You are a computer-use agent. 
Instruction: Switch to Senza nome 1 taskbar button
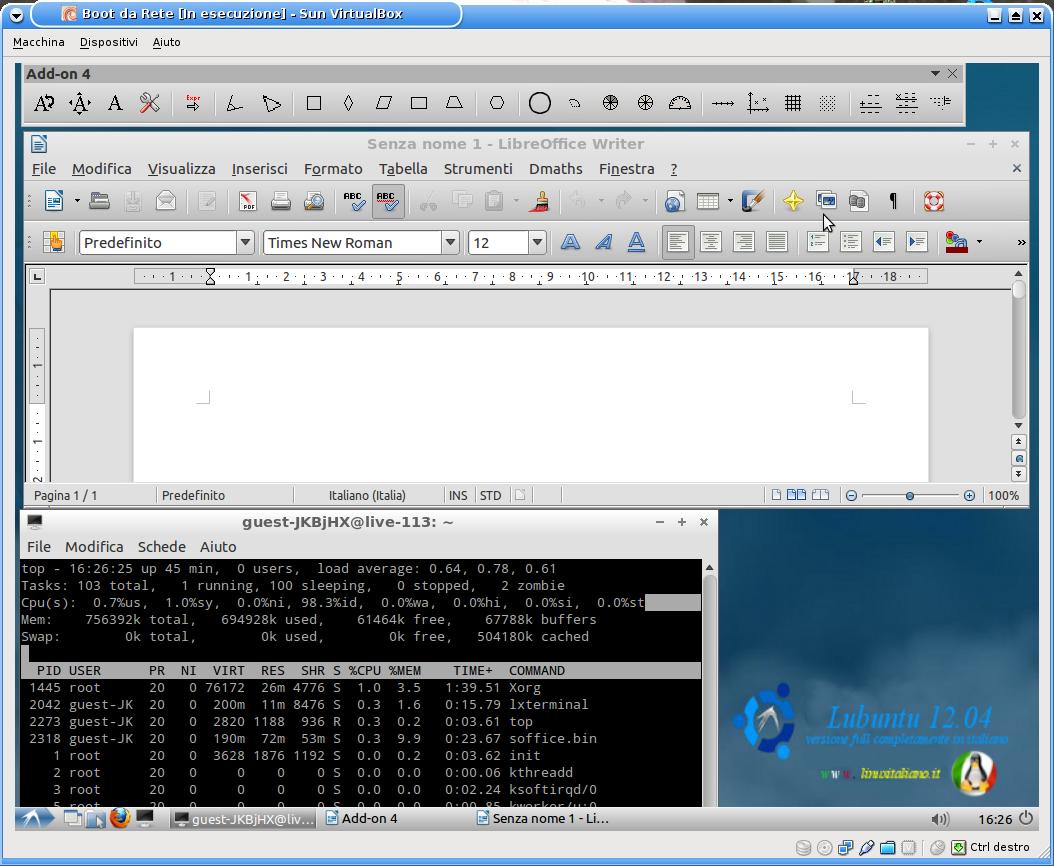(543, 818)
